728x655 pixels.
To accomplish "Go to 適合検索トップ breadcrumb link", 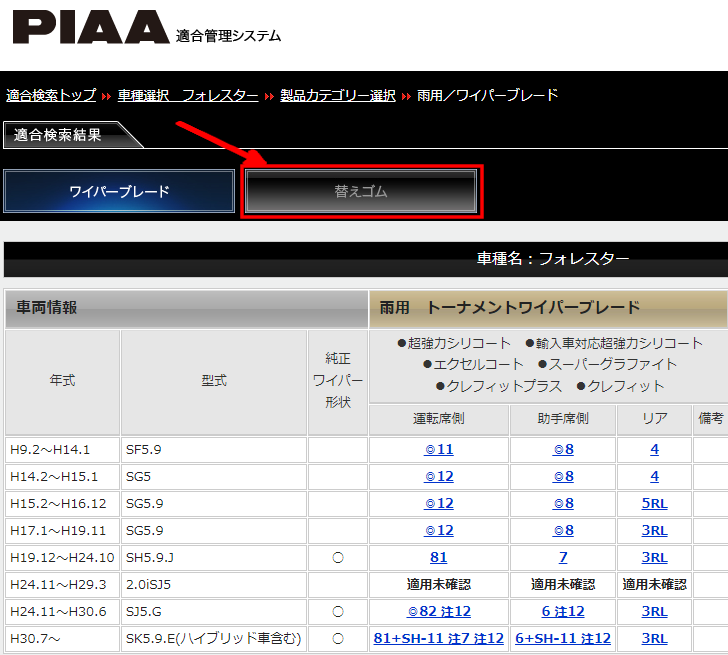I will tap(51, 96).
